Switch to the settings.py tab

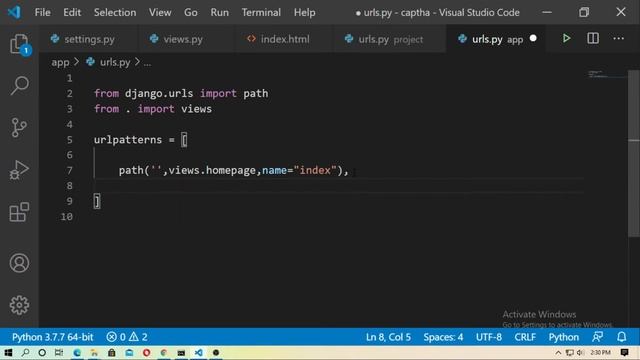pyautogui.click(x=89, y=39)
